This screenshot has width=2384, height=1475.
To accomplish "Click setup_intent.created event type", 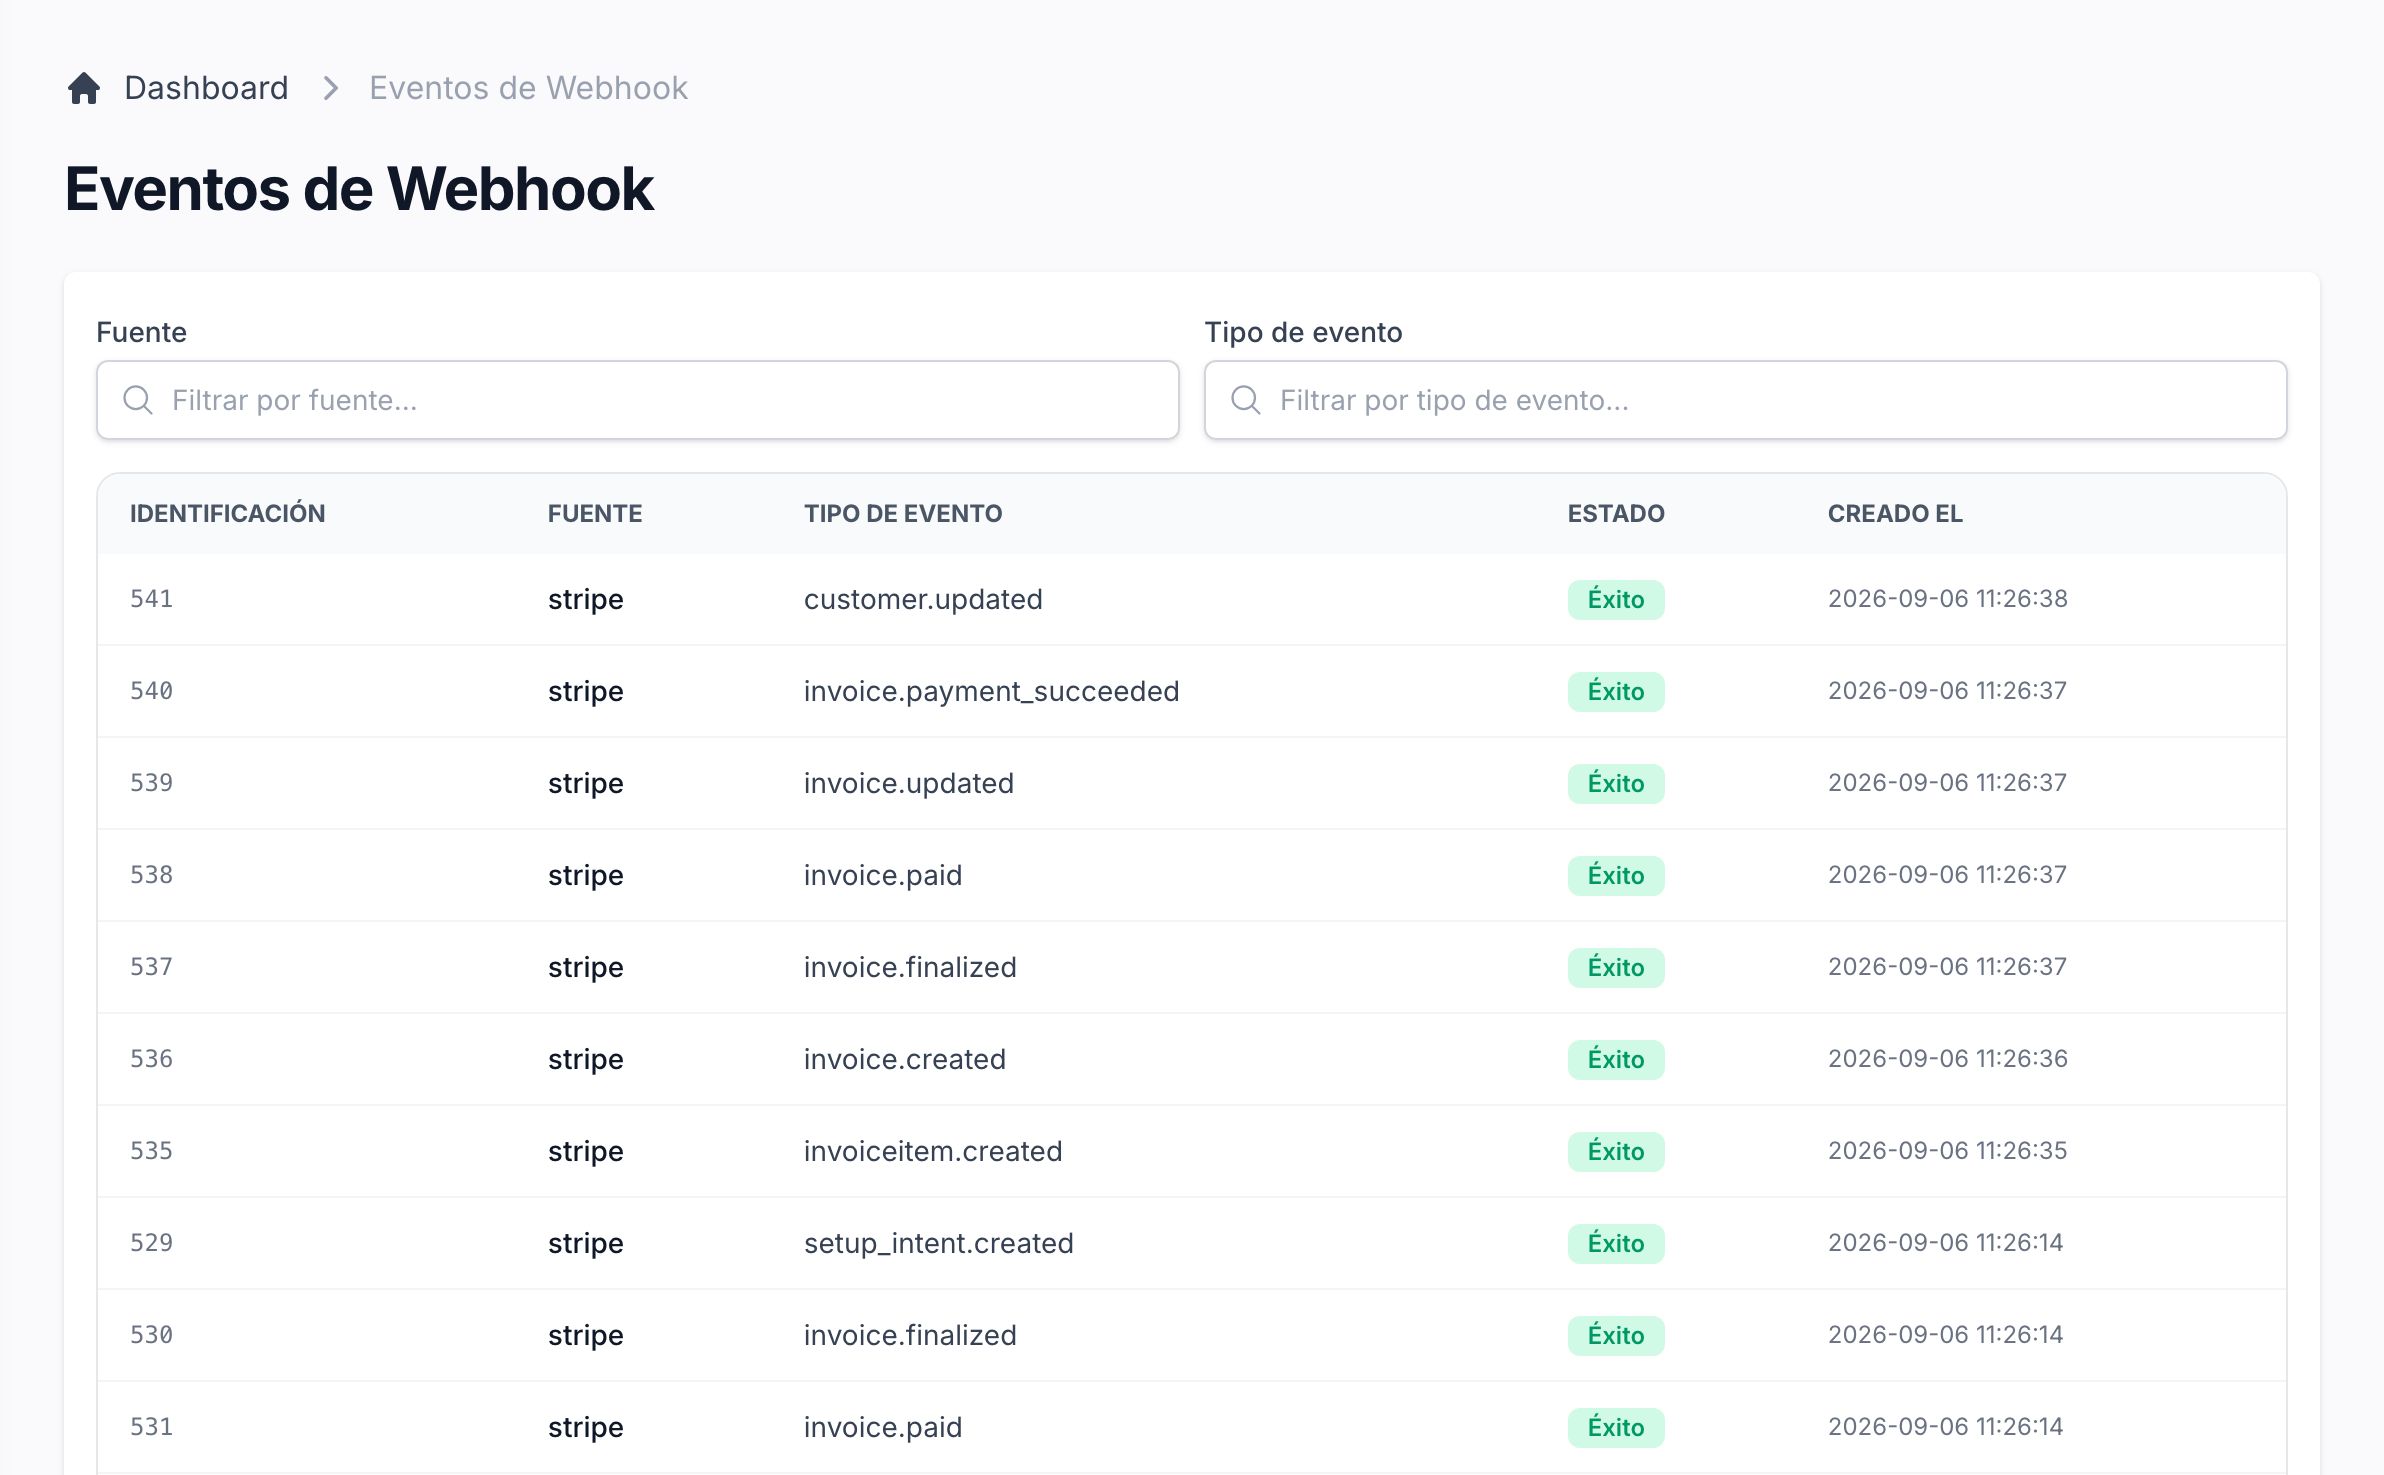I will (x=939, y=1243).
